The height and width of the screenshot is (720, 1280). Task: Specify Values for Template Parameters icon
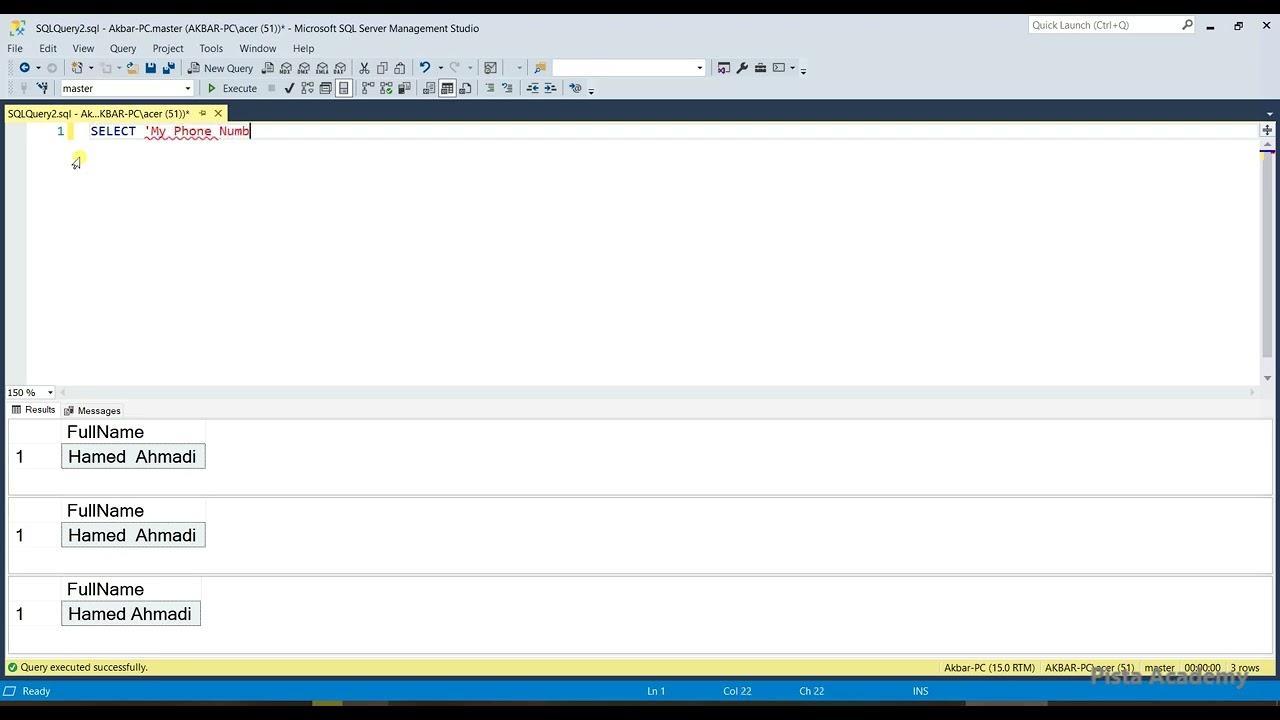575,88
